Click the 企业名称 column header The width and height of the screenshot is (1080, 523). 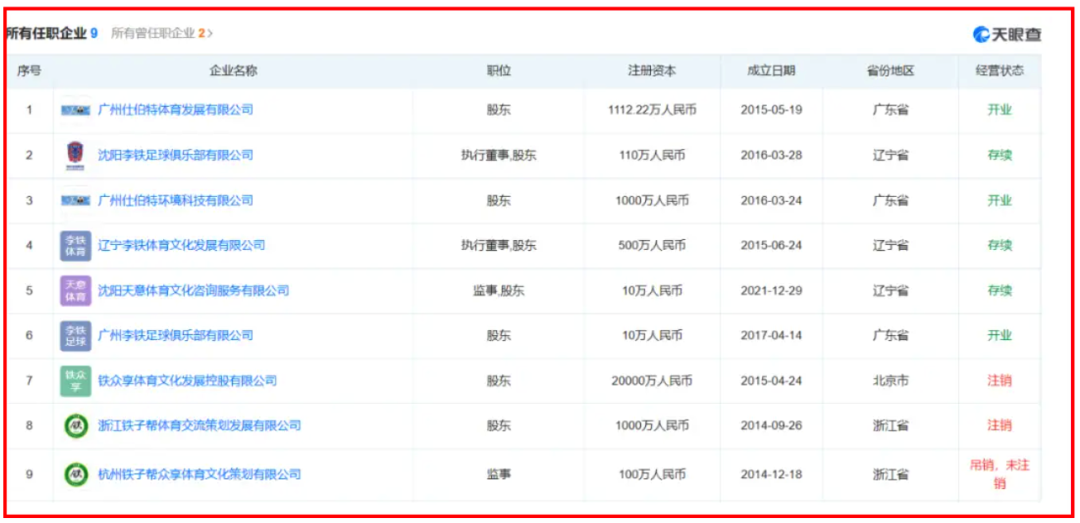(233, 71)
